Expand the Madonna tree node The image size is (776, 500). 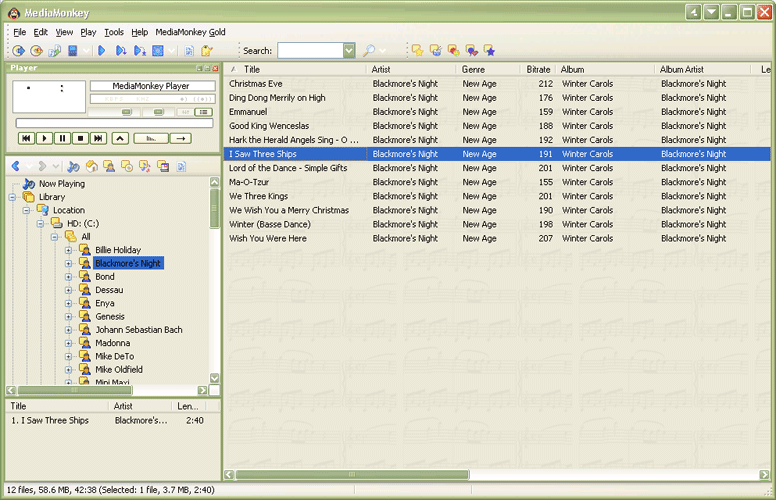coord(68,343)
